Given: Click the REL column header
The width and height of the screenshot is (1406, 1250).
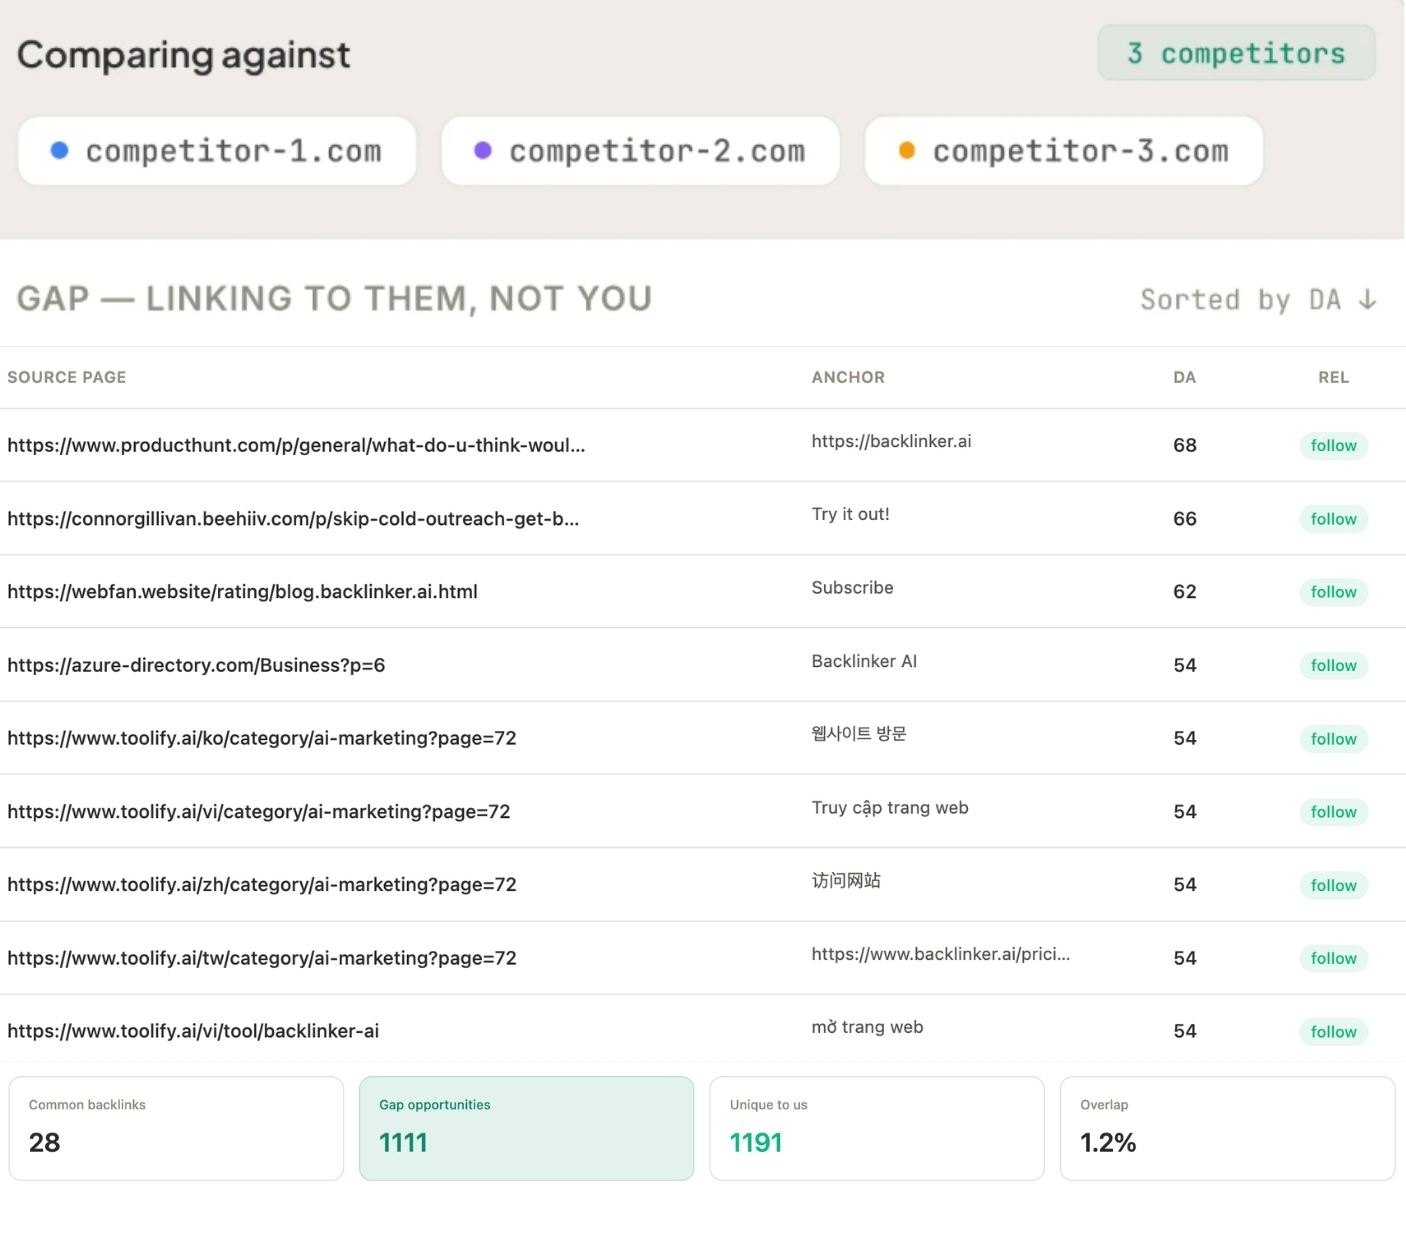Looking at the screenshot, I should tap(1333, 377).
